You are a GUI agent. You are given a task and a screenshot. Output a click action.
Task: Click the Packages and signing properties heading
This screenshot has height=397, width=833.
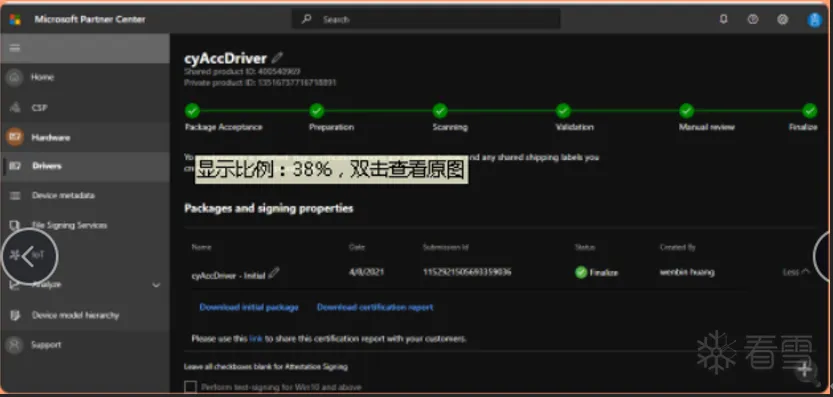[269, 208]
